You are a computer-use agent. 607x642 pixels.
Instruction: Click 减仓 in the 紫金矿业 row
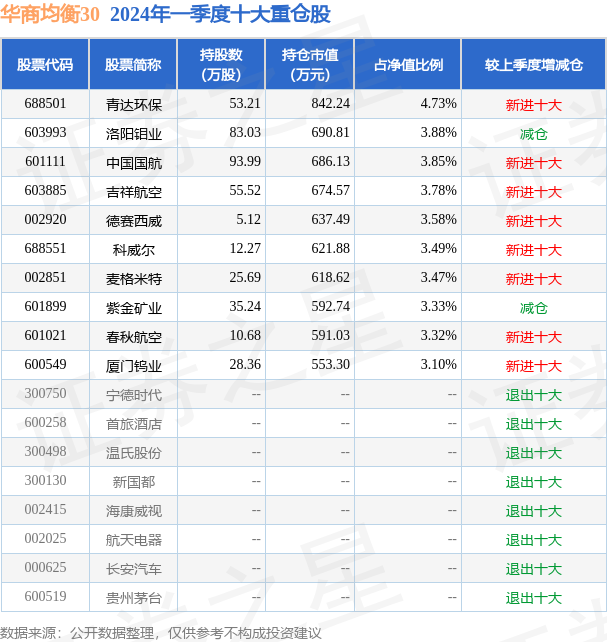click(534, 308)
